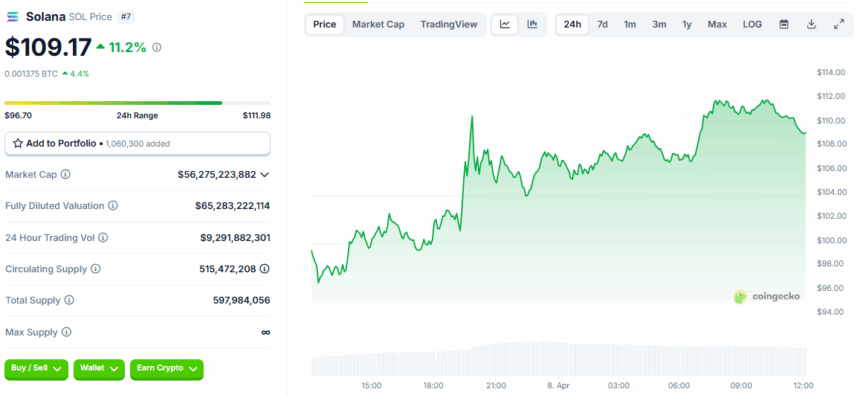Open the Max Supply info icon
The image size is (860, 395).
tap(66, 332)
